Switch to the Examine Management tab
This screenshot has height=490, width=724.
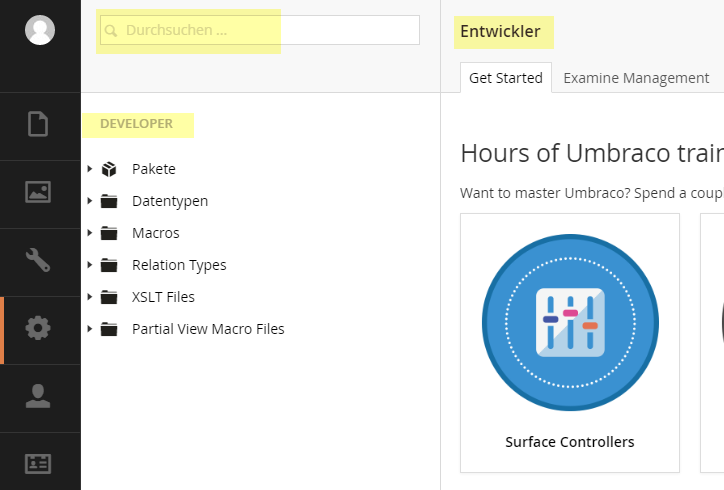tap(636, 78)
